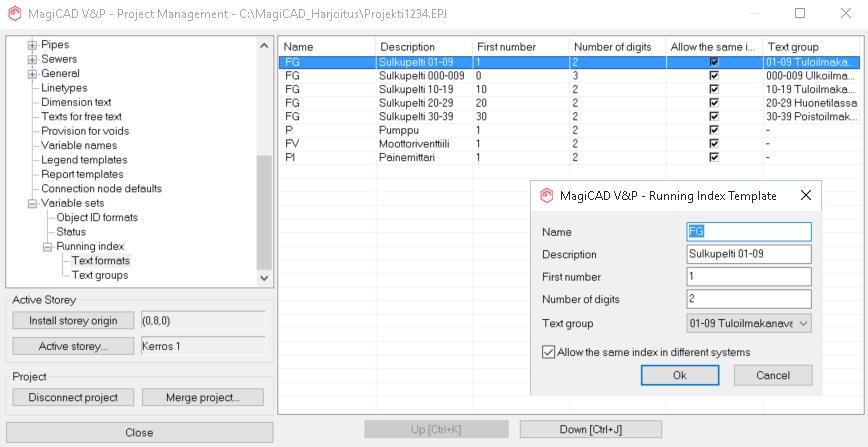Image resolution: width=868 pixels, height=447 pixels.
Task: Select Text groups tree item
Action: tap(100, 275)
